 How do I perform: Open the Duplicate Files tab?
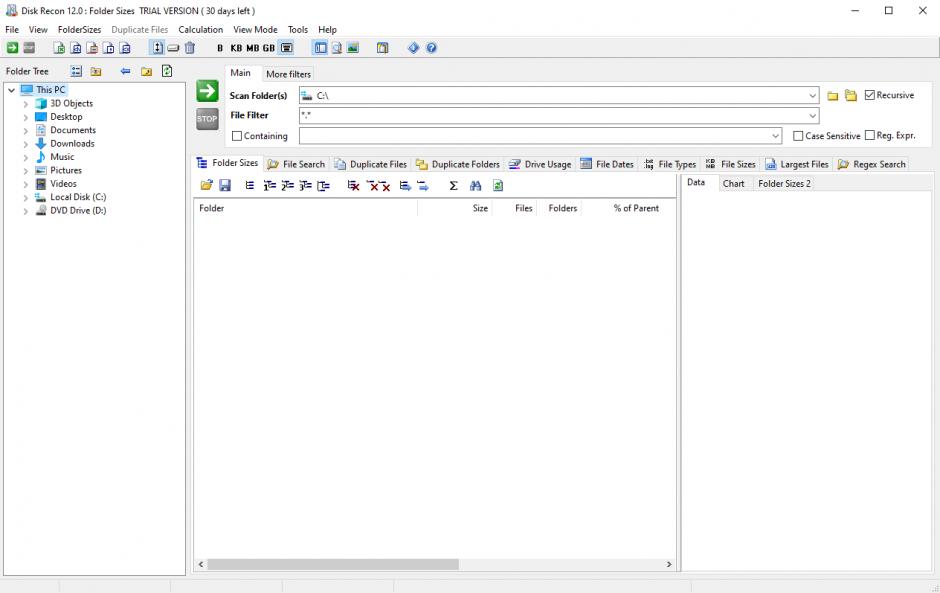(371, 164)
